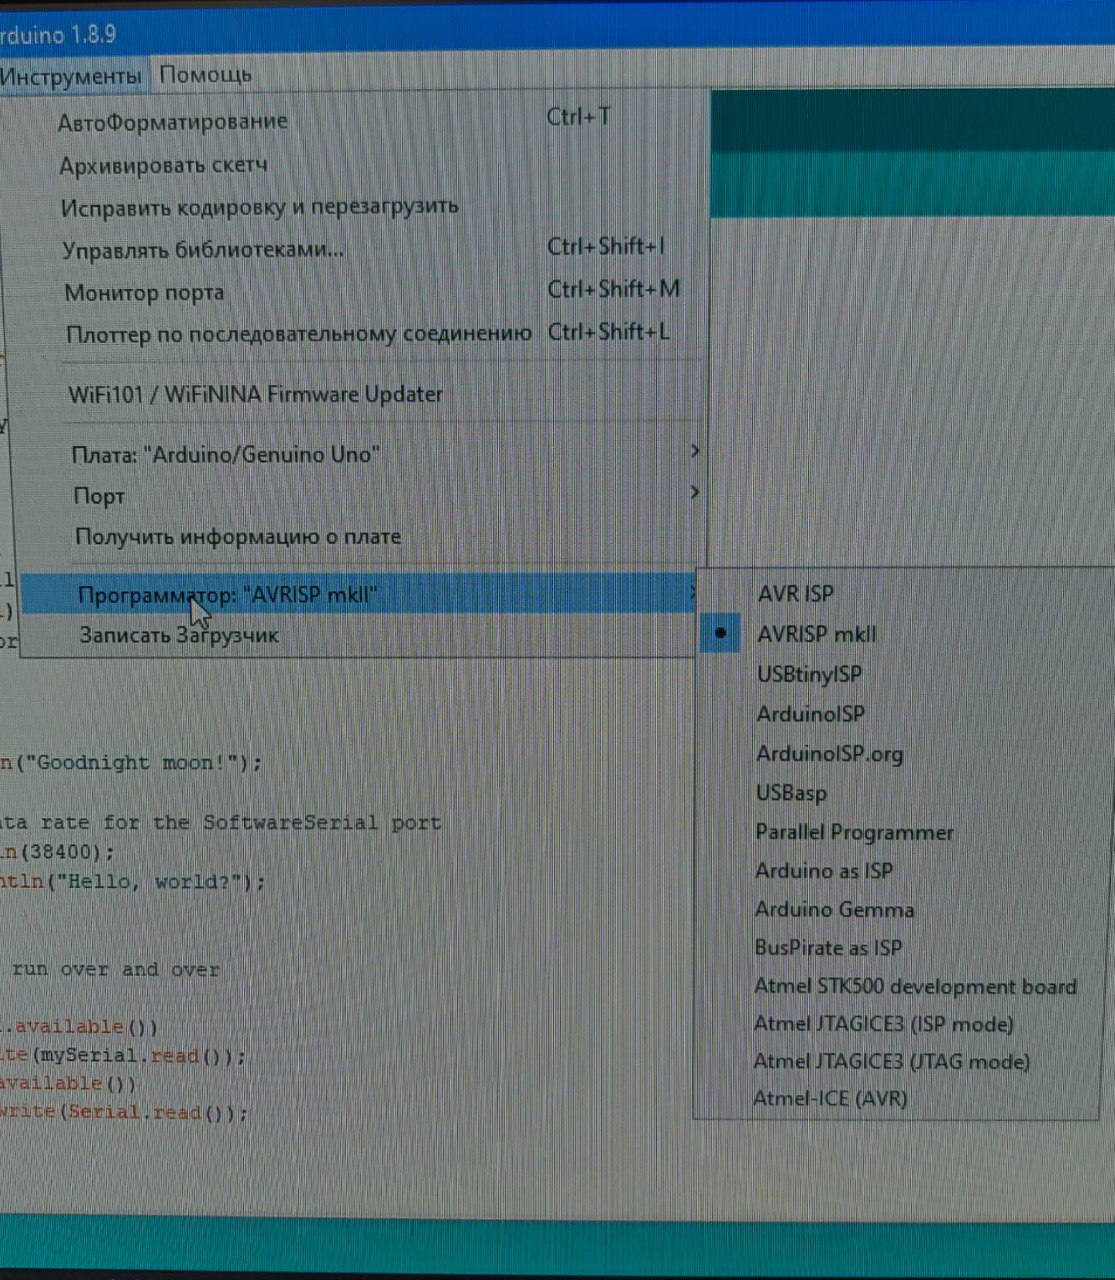Click the SoftwareSerial port comment line
This screenshot has width=1115, height=1280.
[x=220, y=823]
